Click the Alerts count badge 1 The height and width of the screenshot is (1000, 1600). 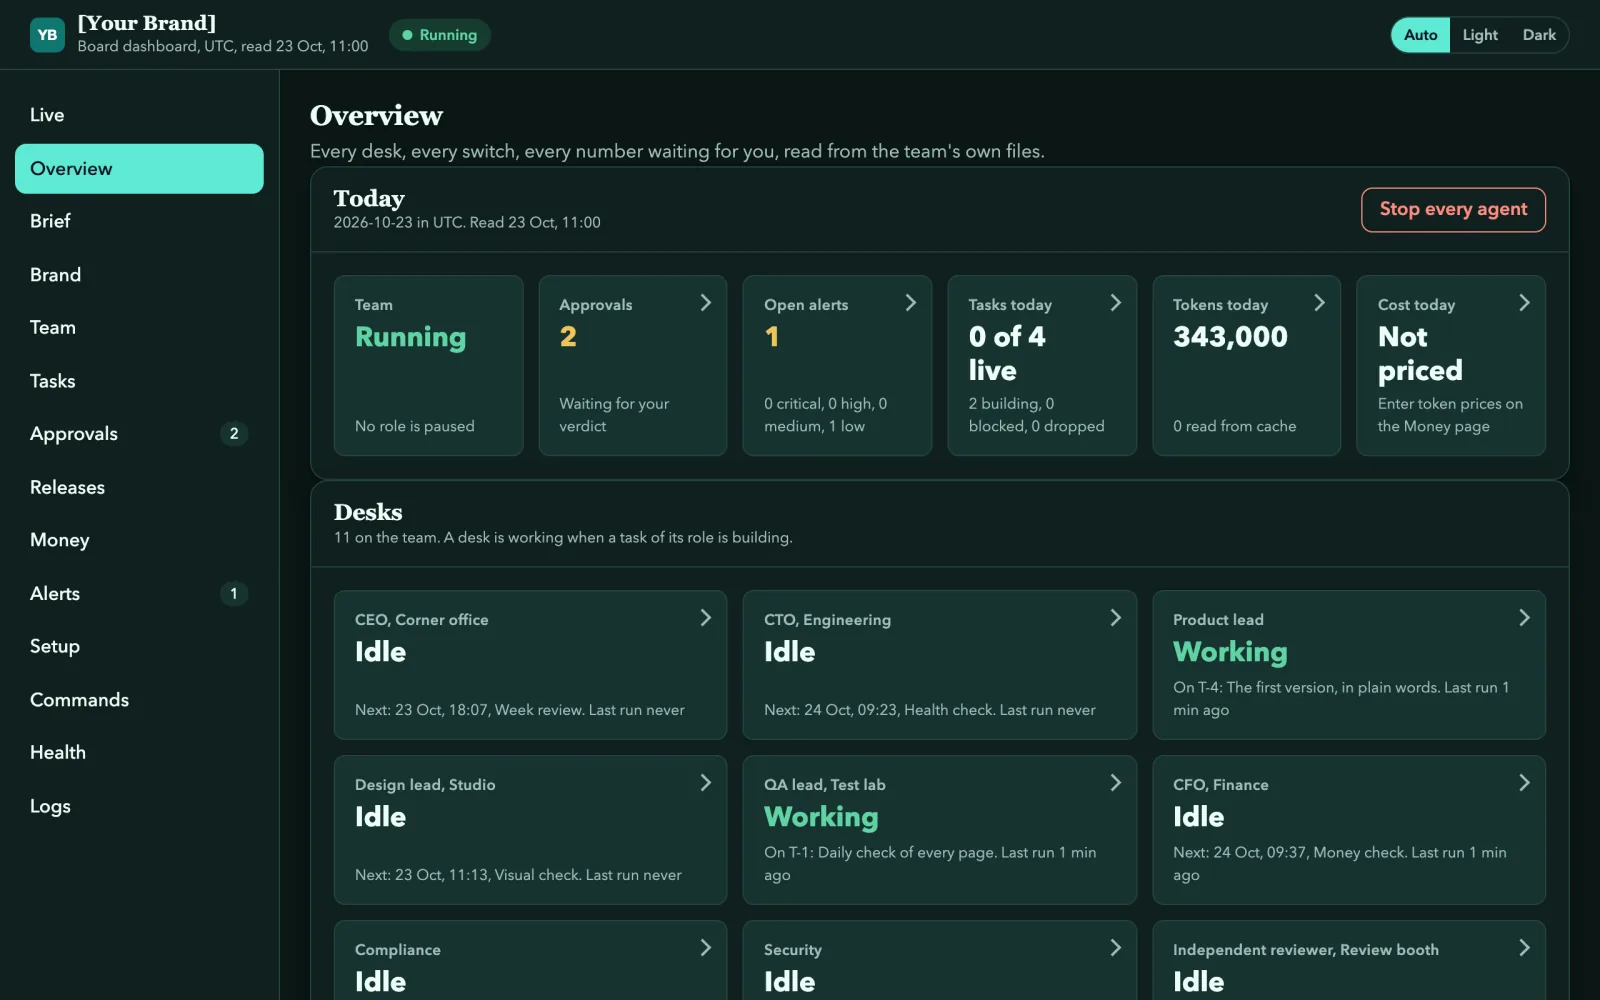tap(234, 593)
